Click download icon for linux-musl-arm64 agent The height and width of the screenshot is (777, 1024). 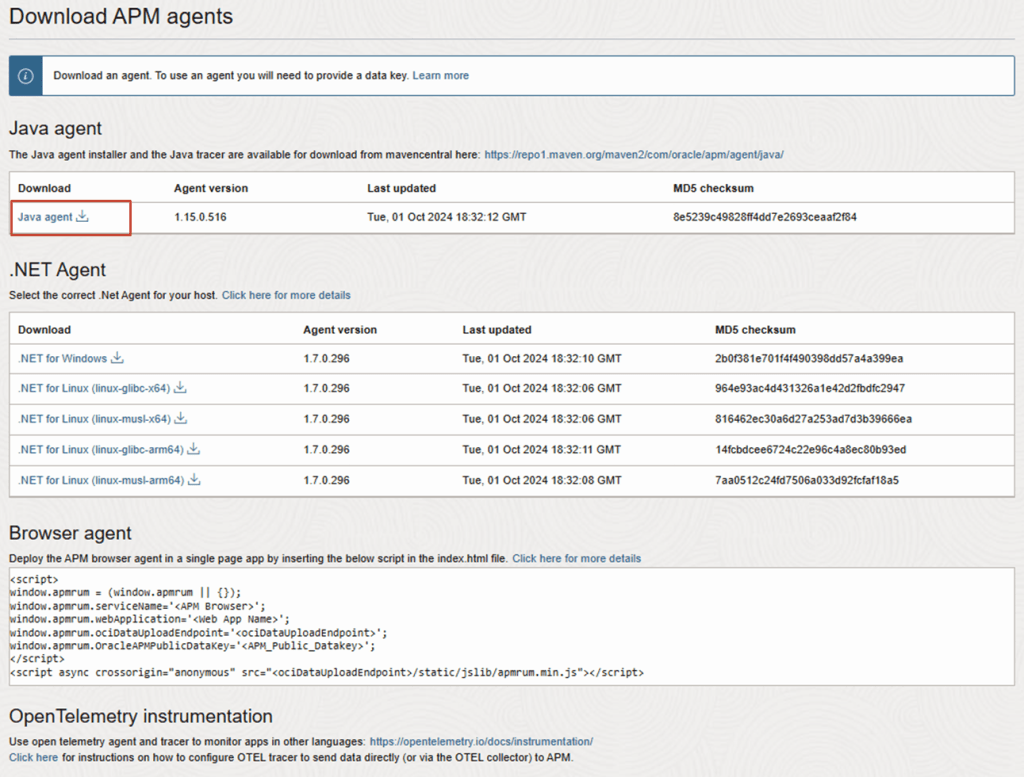pos(195,480)
